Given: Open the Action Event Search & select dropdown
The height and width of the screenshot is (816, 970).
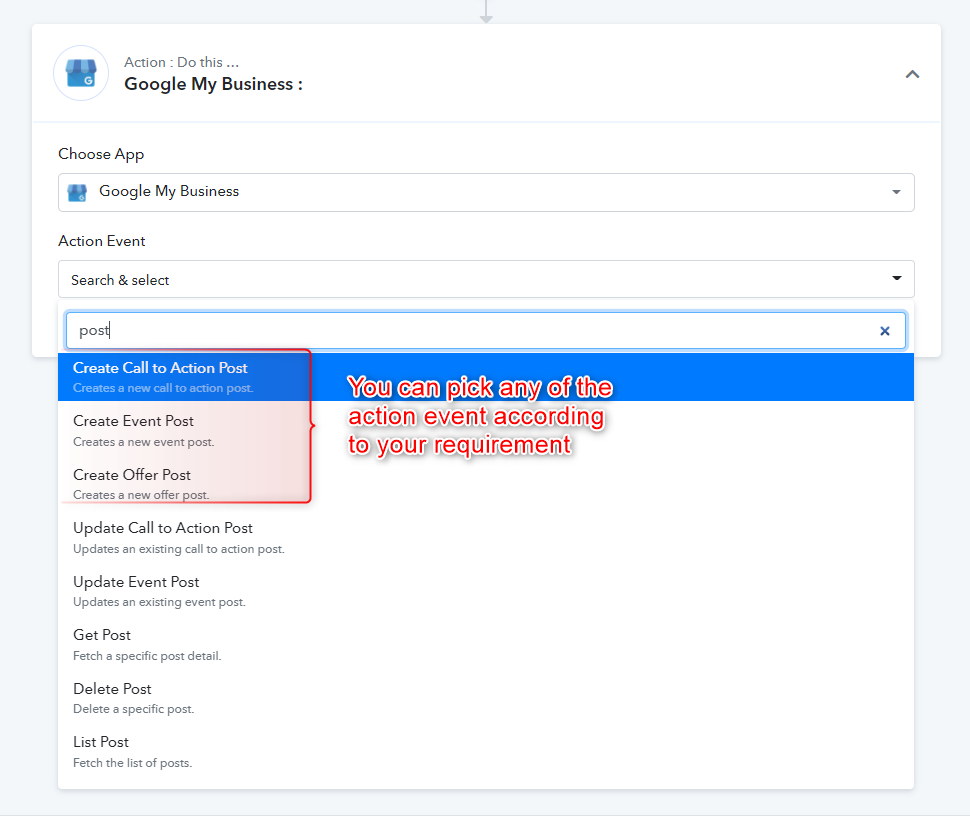Looking at the screenshot, I should point(486,279).
